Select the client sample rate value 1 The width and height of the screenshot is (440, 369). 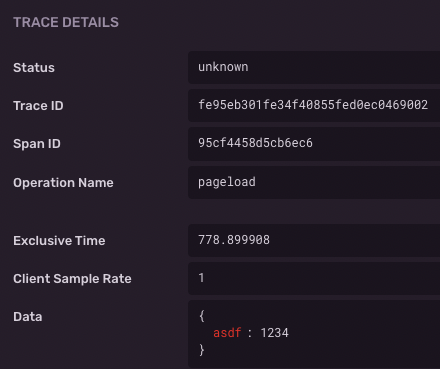pyautogui.click(x=201, y=278)
